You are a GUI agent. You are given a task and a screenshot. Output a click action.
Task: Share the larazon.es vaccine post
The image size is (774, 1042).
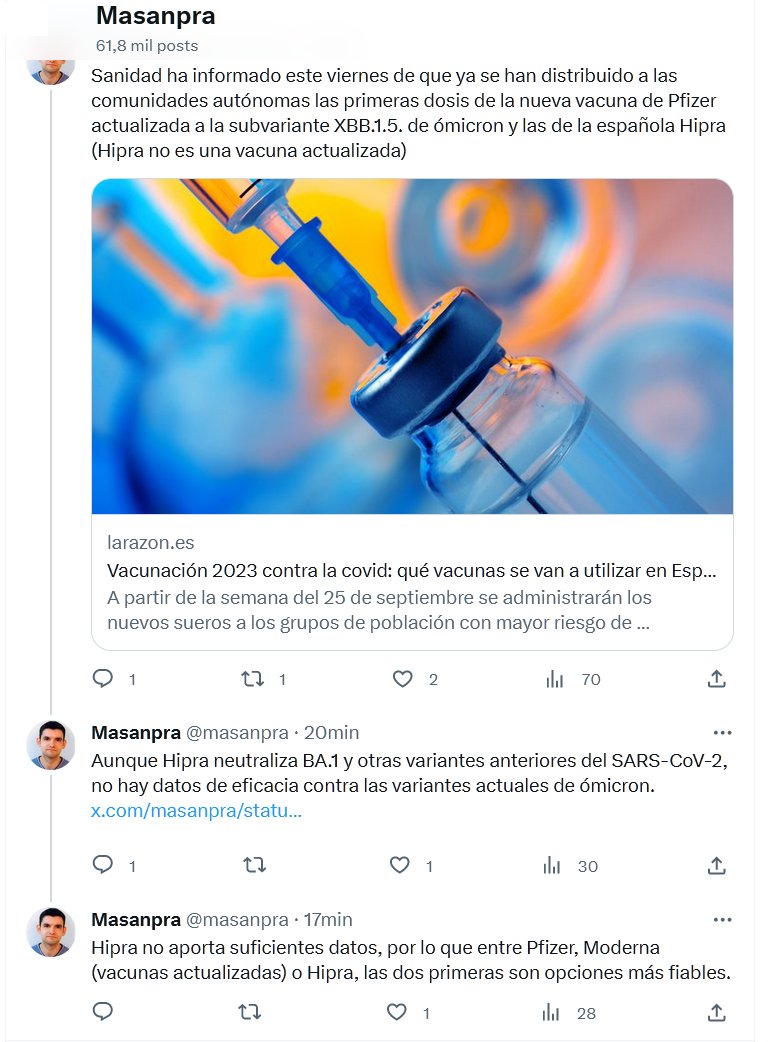(x=716, y=679)
